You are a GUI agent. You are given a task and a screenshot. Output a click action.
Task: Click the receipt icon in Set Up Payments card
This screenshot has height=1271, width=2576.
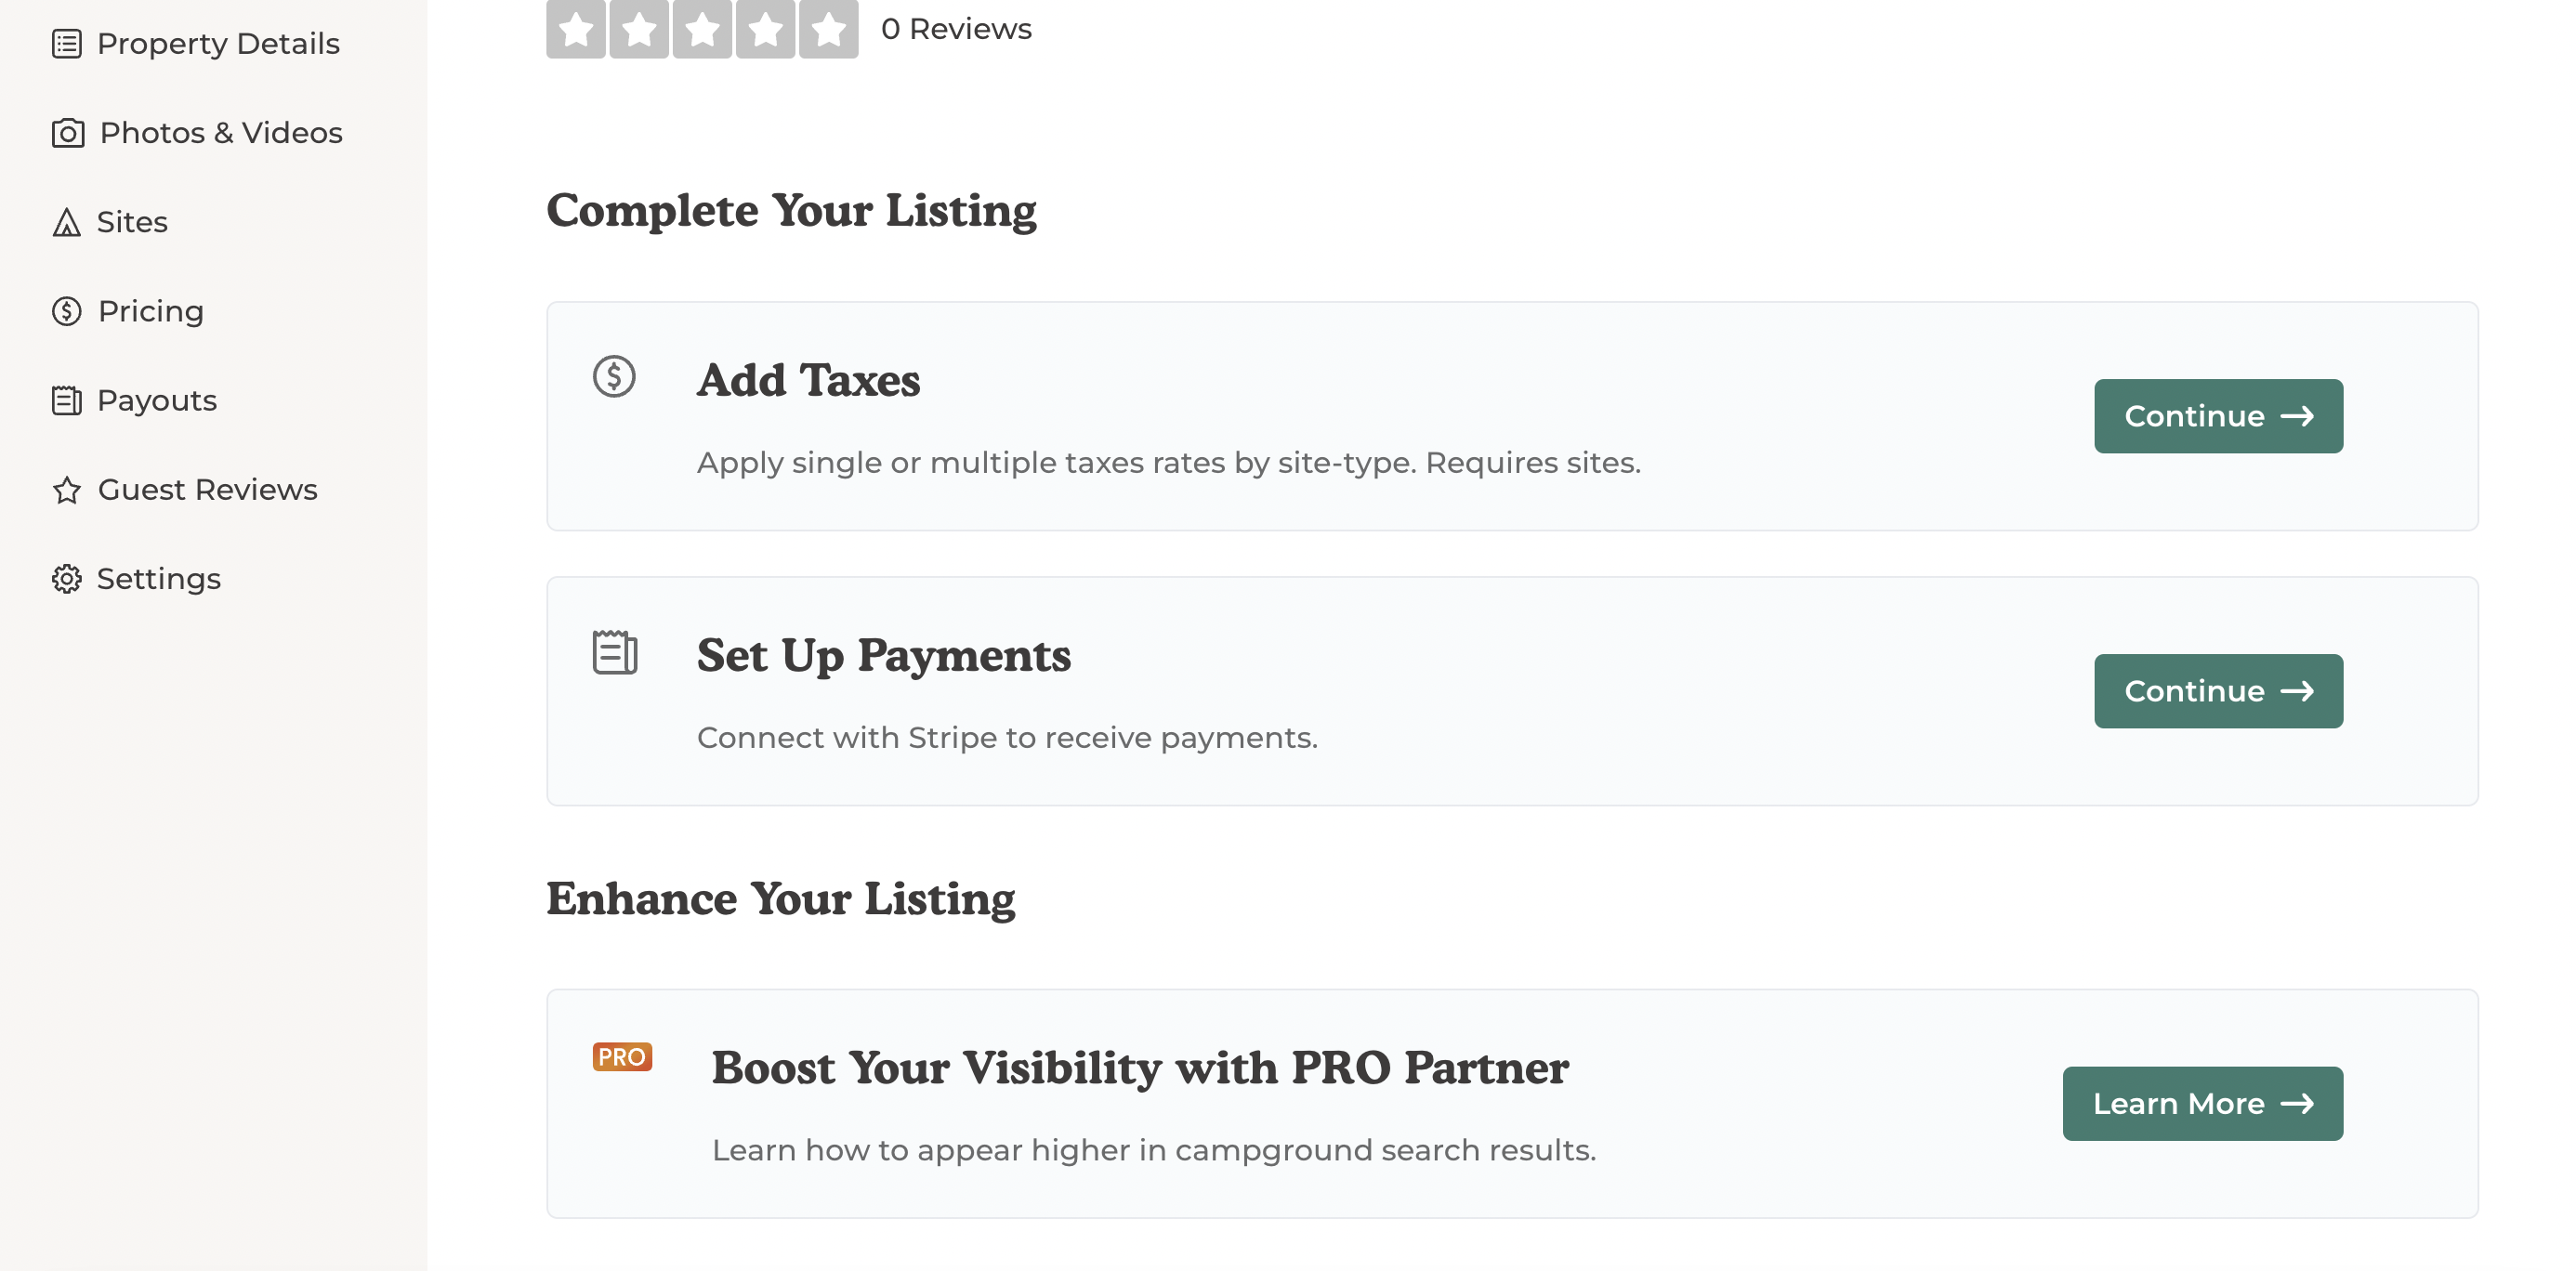(x=614, y=652)
